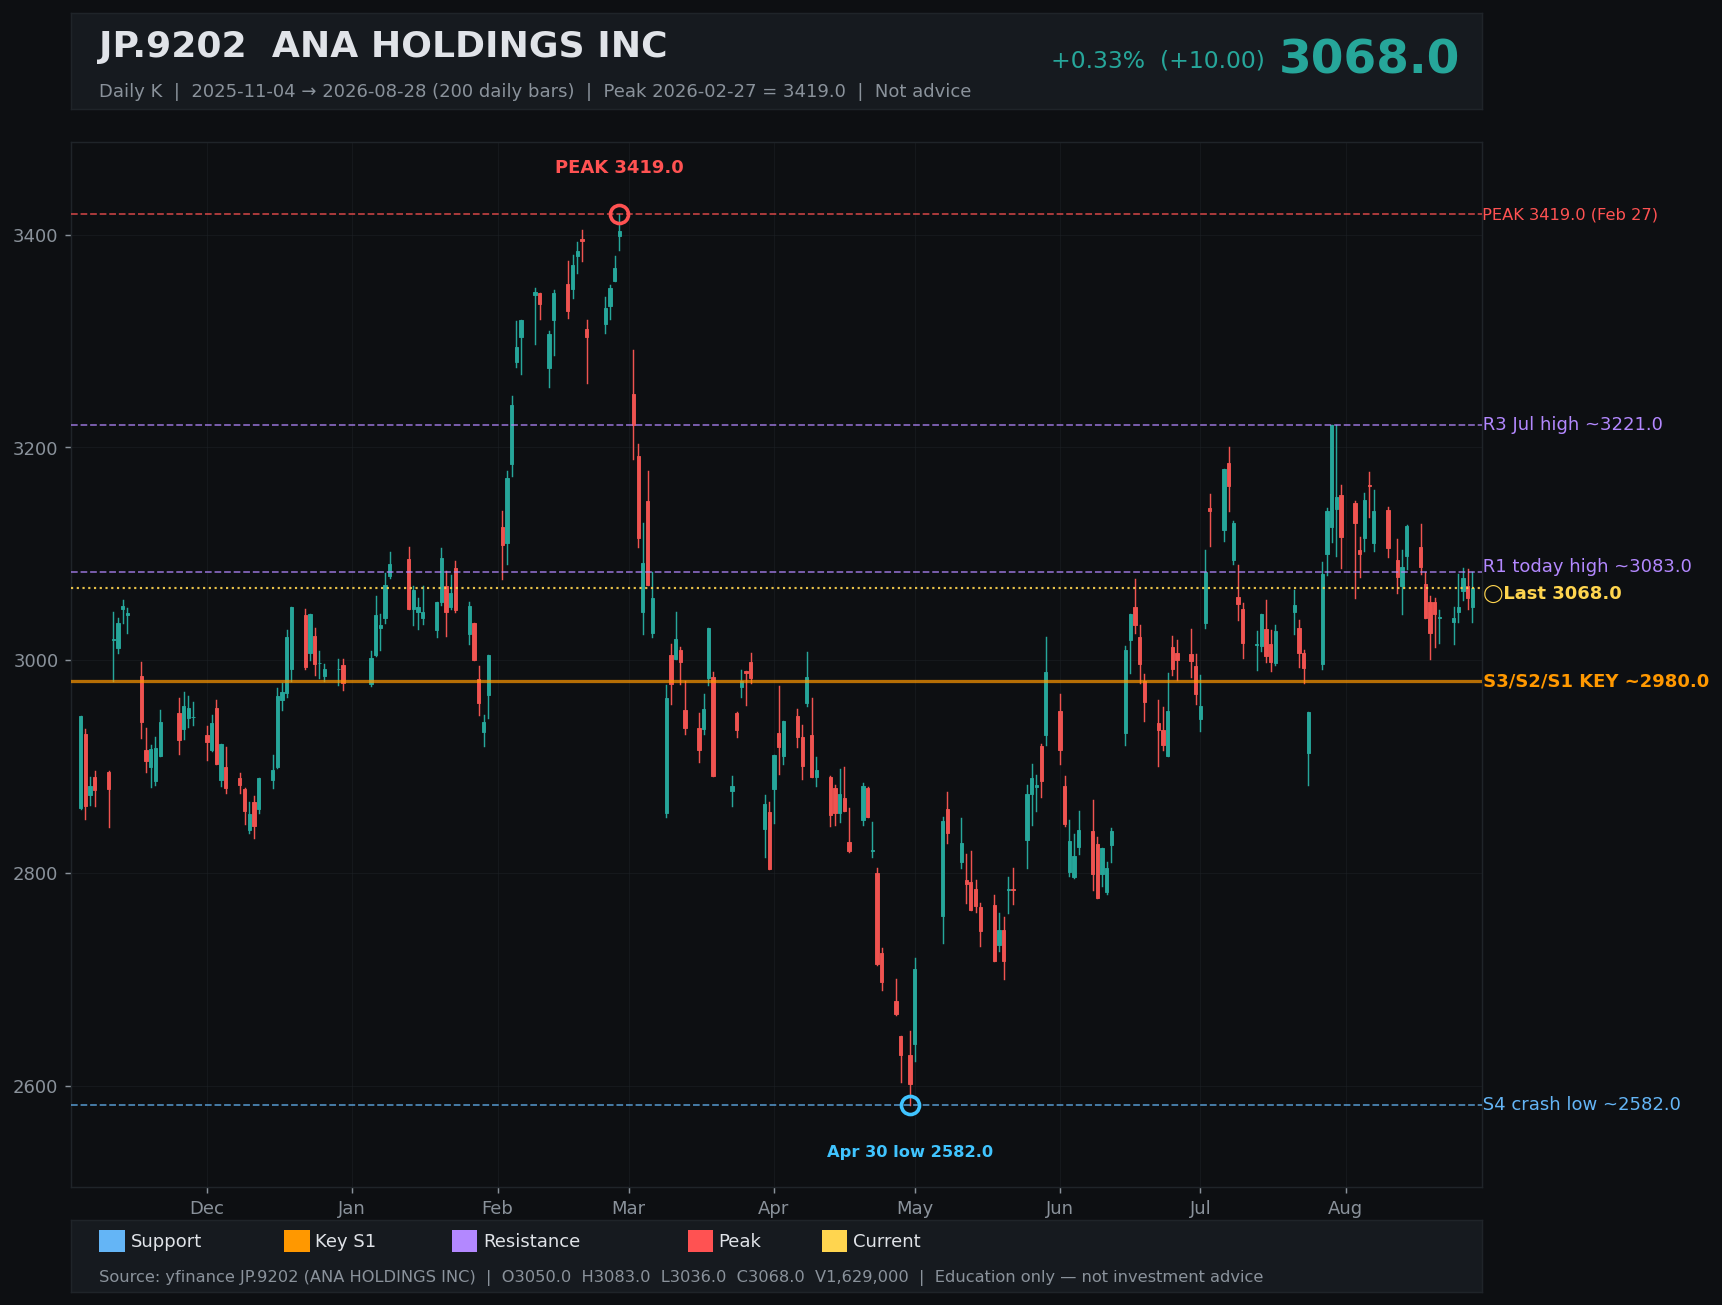Click the Dec x-axis month label
Viewport: 1722px width, 1305px height.
(207, 1208)
